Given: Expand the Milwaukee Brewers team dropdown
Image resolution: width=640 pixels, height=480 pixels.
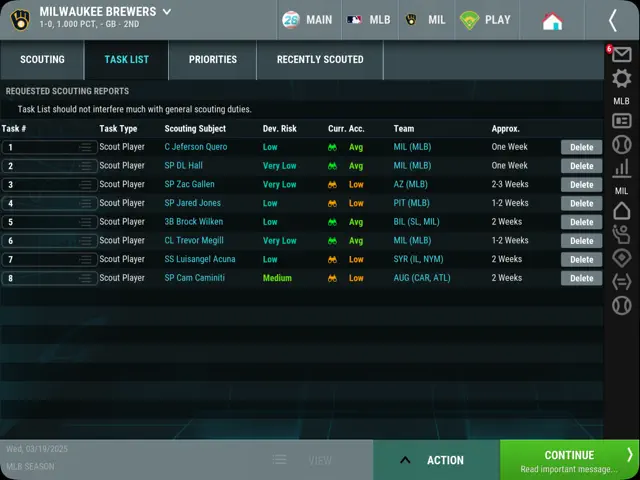Looking at the screenshot, I should [x=167, y=11].
